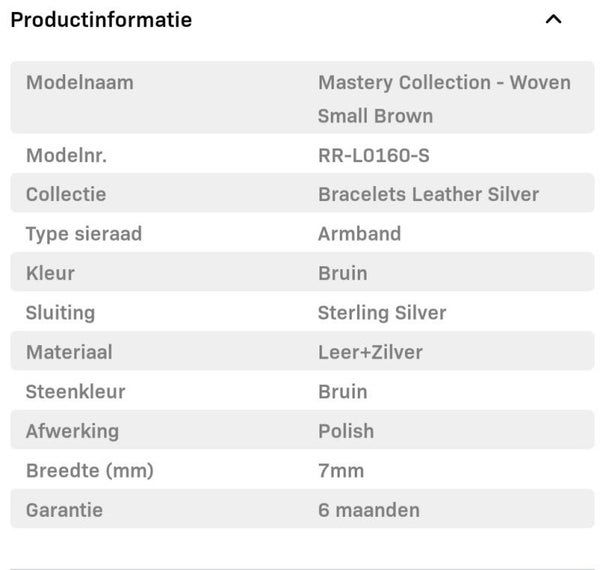Click the 6 maanden warranty value
This screenshot has height=570, width=600.
pyautogui.click(x=369, y=510)
